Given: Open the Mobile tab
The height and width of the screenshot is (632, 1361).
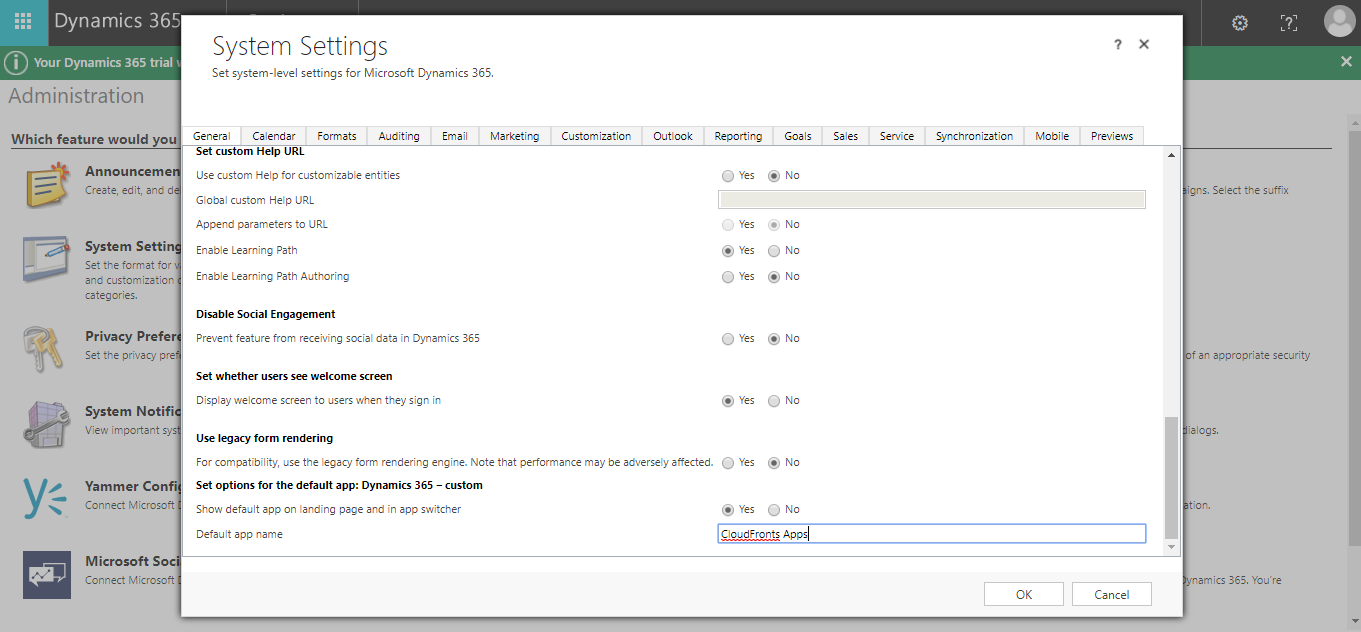Looking at the screenshot, I should pos(1052,136).
